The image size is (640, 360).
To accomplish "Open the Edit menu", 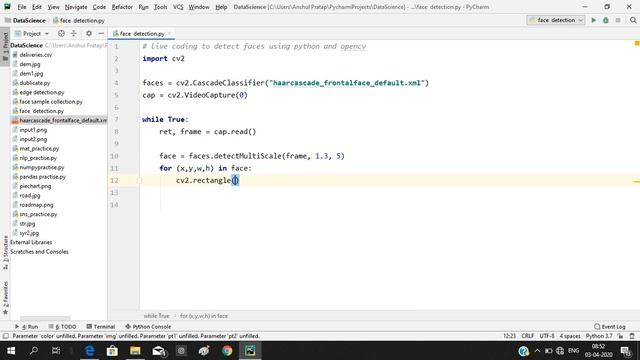I will (37, 7).
